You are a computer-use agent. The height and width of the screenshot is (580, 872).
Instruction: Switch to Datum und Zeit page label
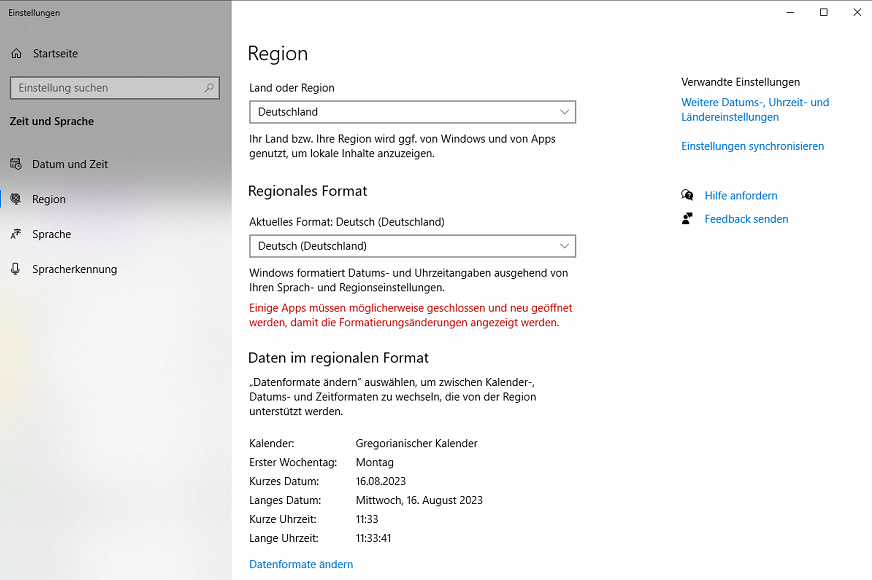point(70,164)
